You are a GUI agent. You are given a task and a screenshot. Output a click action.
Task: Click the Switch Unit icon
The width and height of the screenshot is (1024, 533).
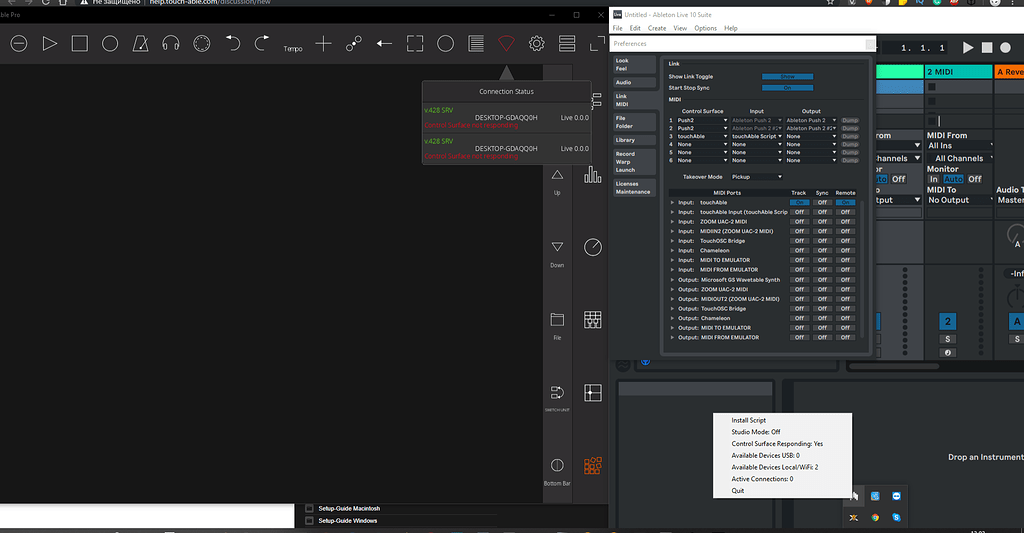(x=557, y=393)
